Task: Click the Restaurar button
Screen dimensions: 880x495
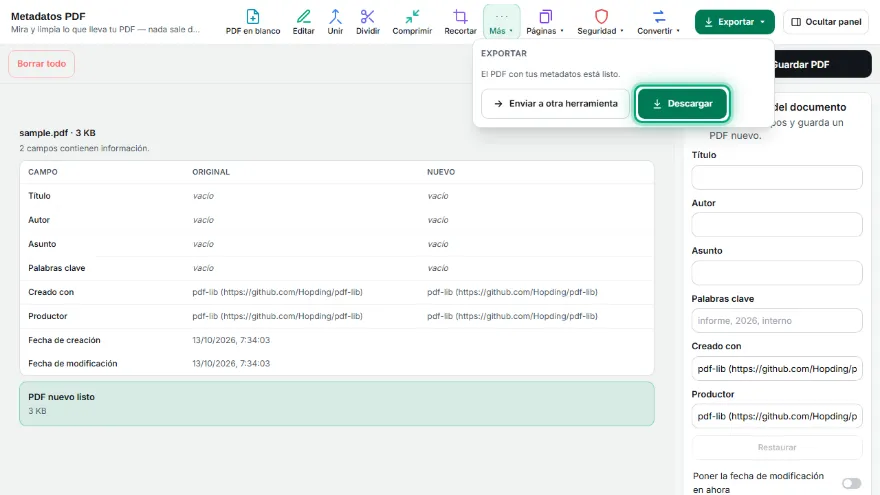Action: point(776,447)
